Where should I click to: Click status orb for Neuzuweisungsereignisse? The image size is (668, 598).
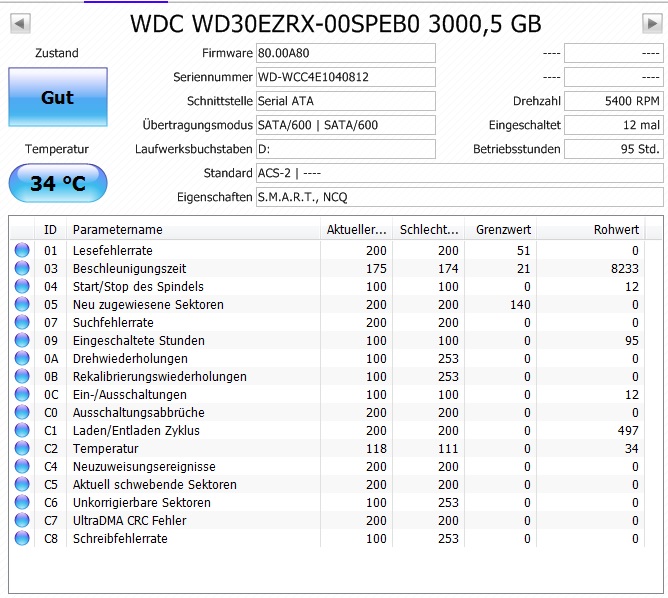point(22,466)
